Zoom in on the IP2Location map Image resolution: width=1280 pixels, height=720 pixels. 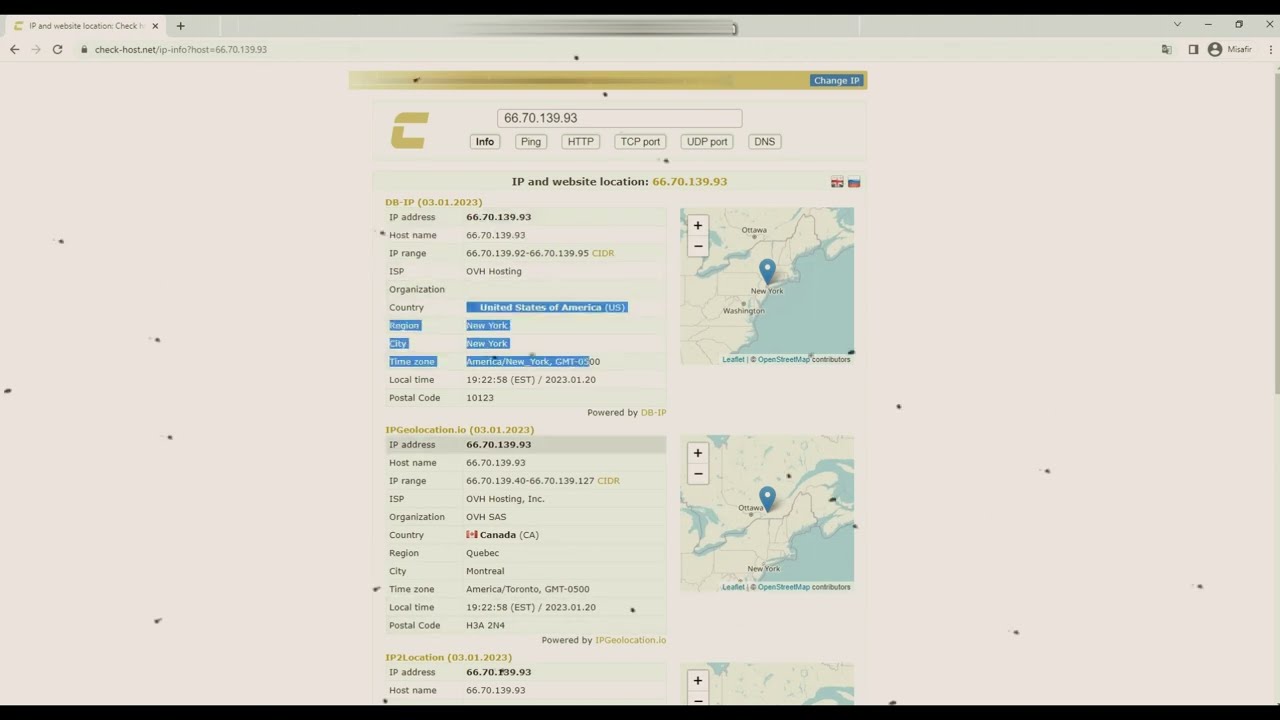point(698,681)
